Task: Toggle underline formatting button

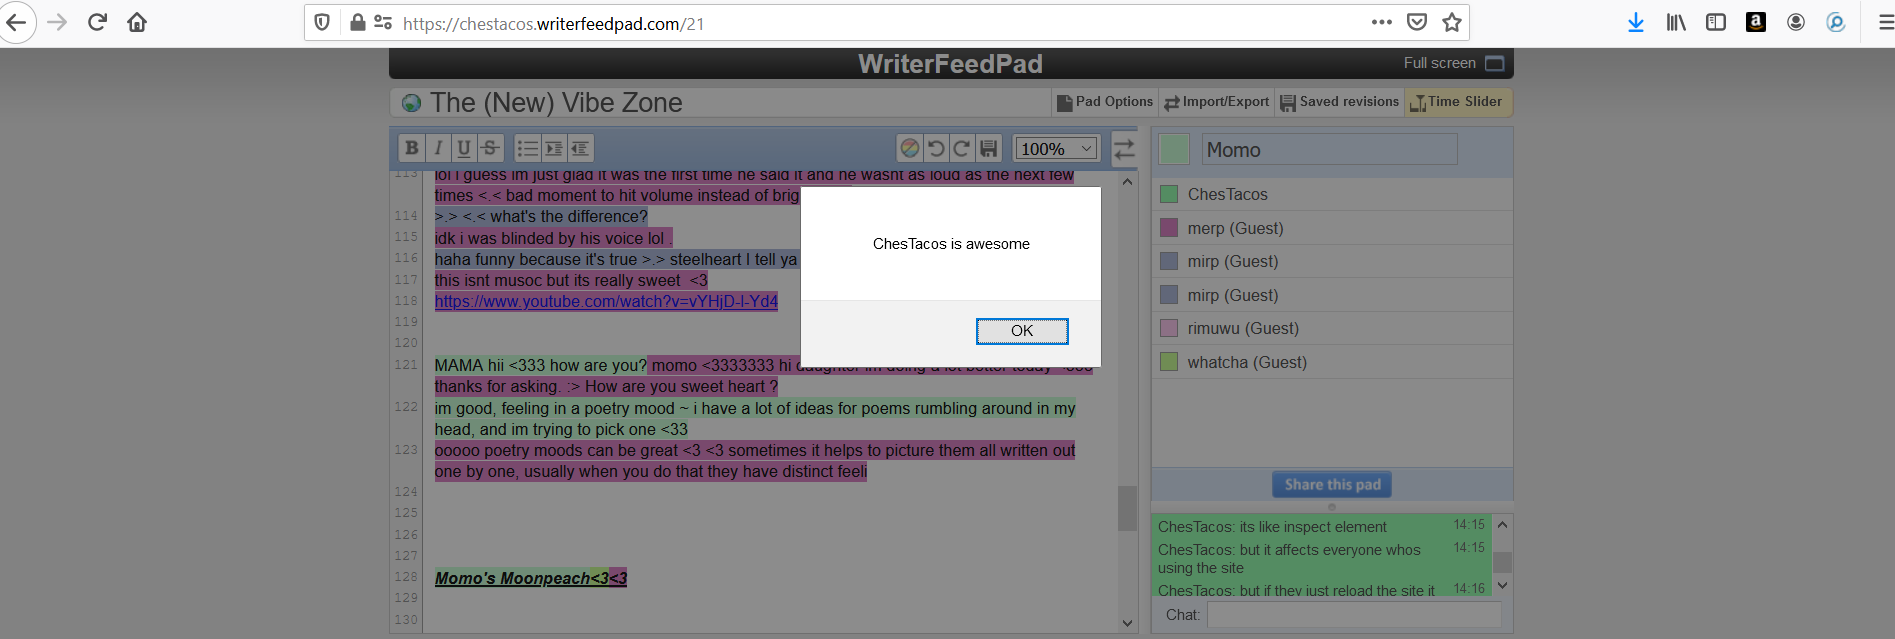Action: pos(463,148)
